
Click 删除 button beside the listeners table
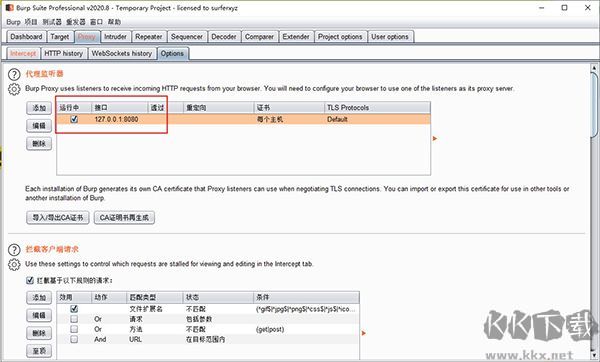(x=39, y=143)
